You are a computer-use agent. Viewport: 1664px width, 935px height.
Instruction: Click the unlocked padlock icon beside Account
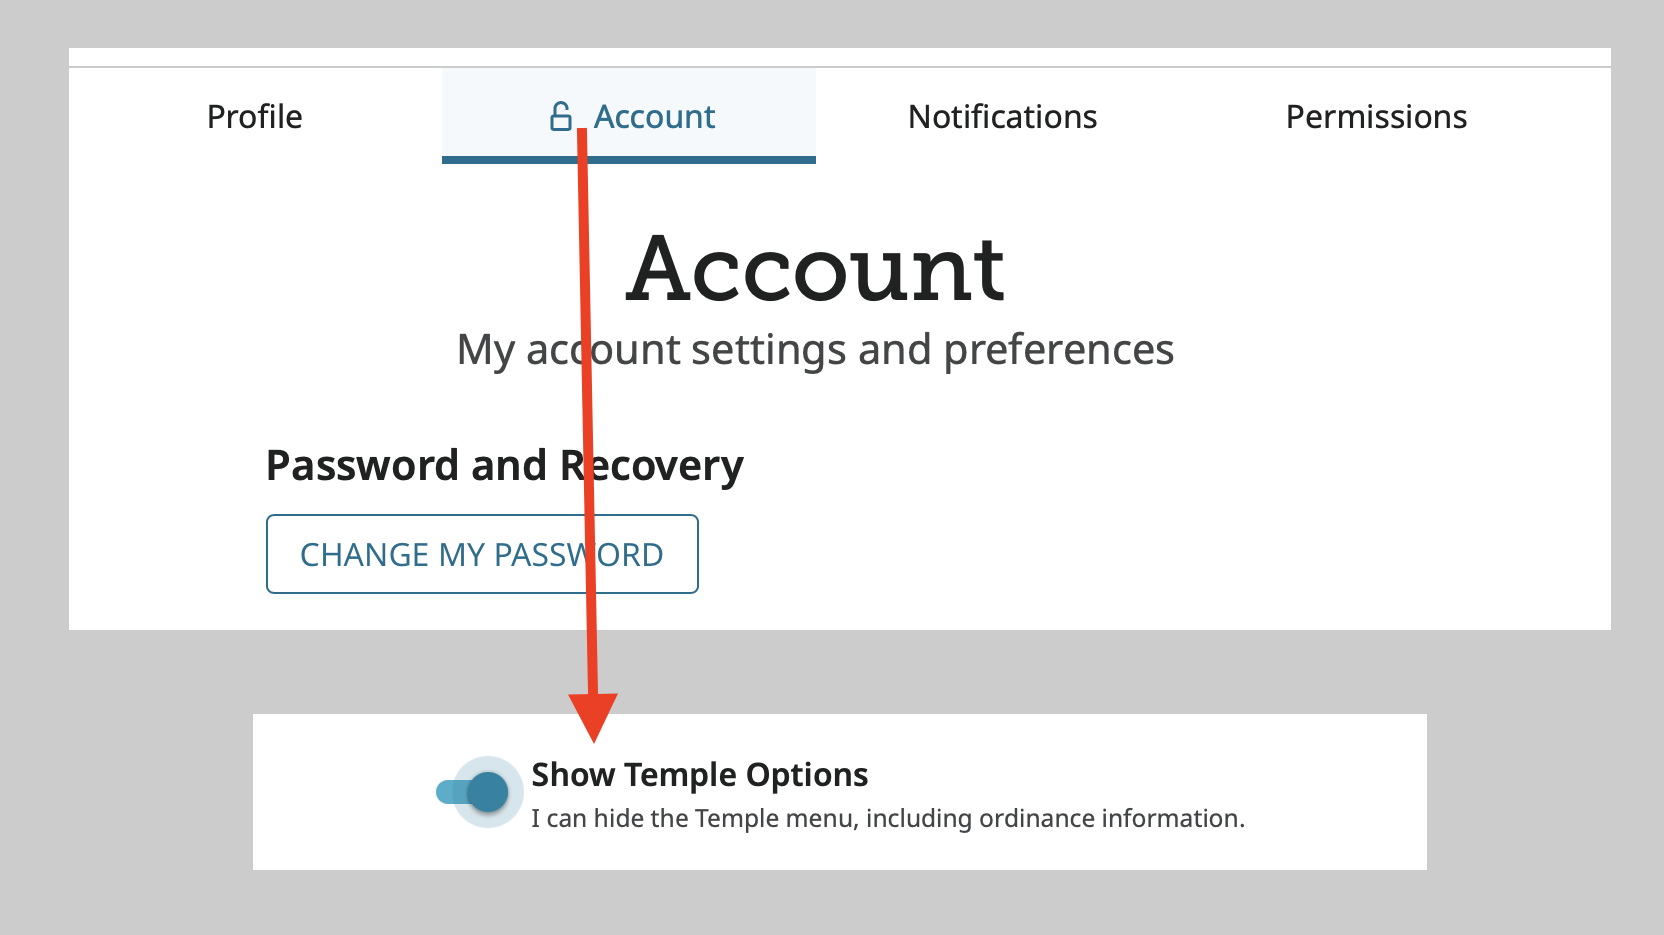point(561,117)
